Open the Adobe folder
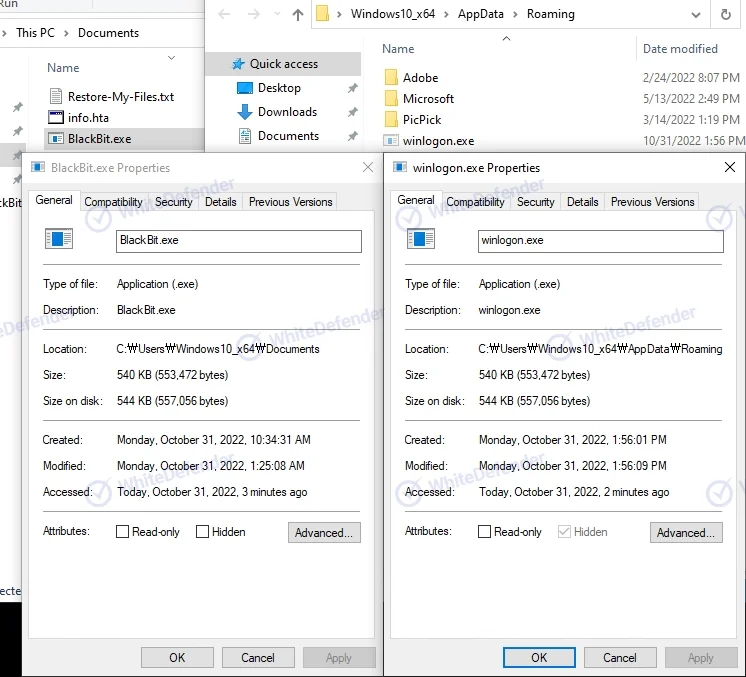This screenshot has height=677, width=746. click(x=420, y=77)
